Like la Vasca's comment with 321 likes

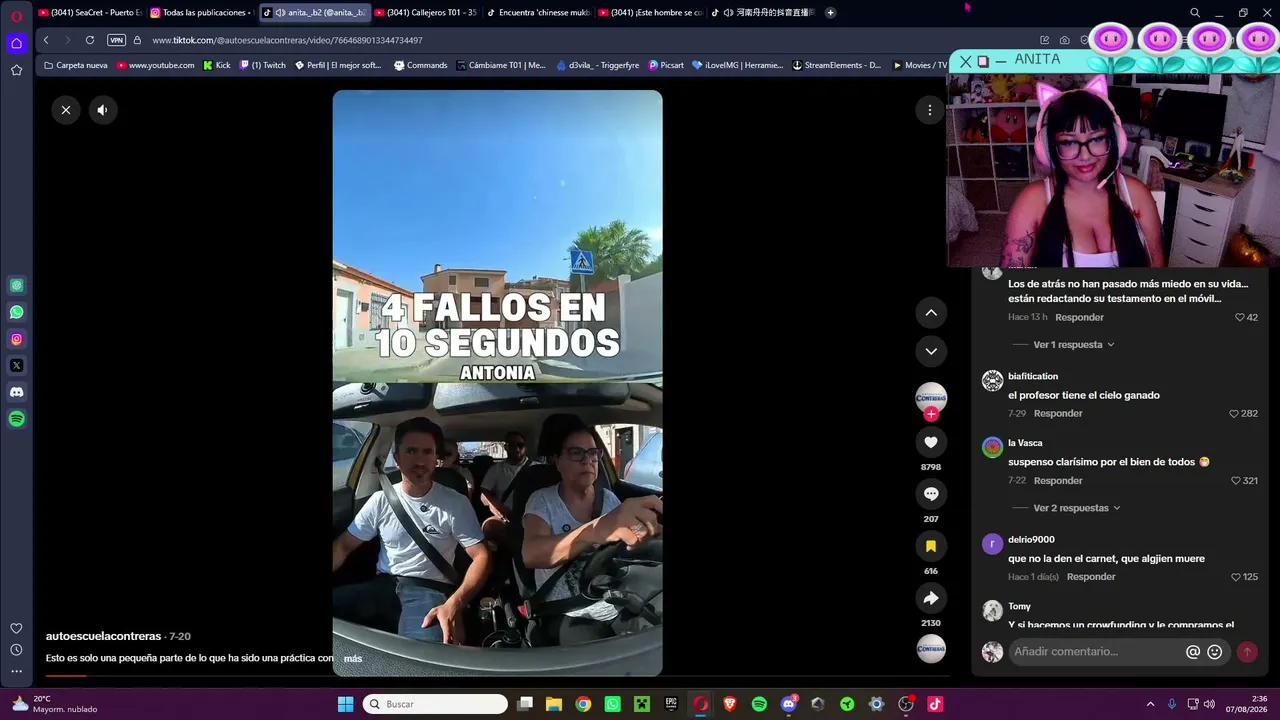tap(1236, 481)
